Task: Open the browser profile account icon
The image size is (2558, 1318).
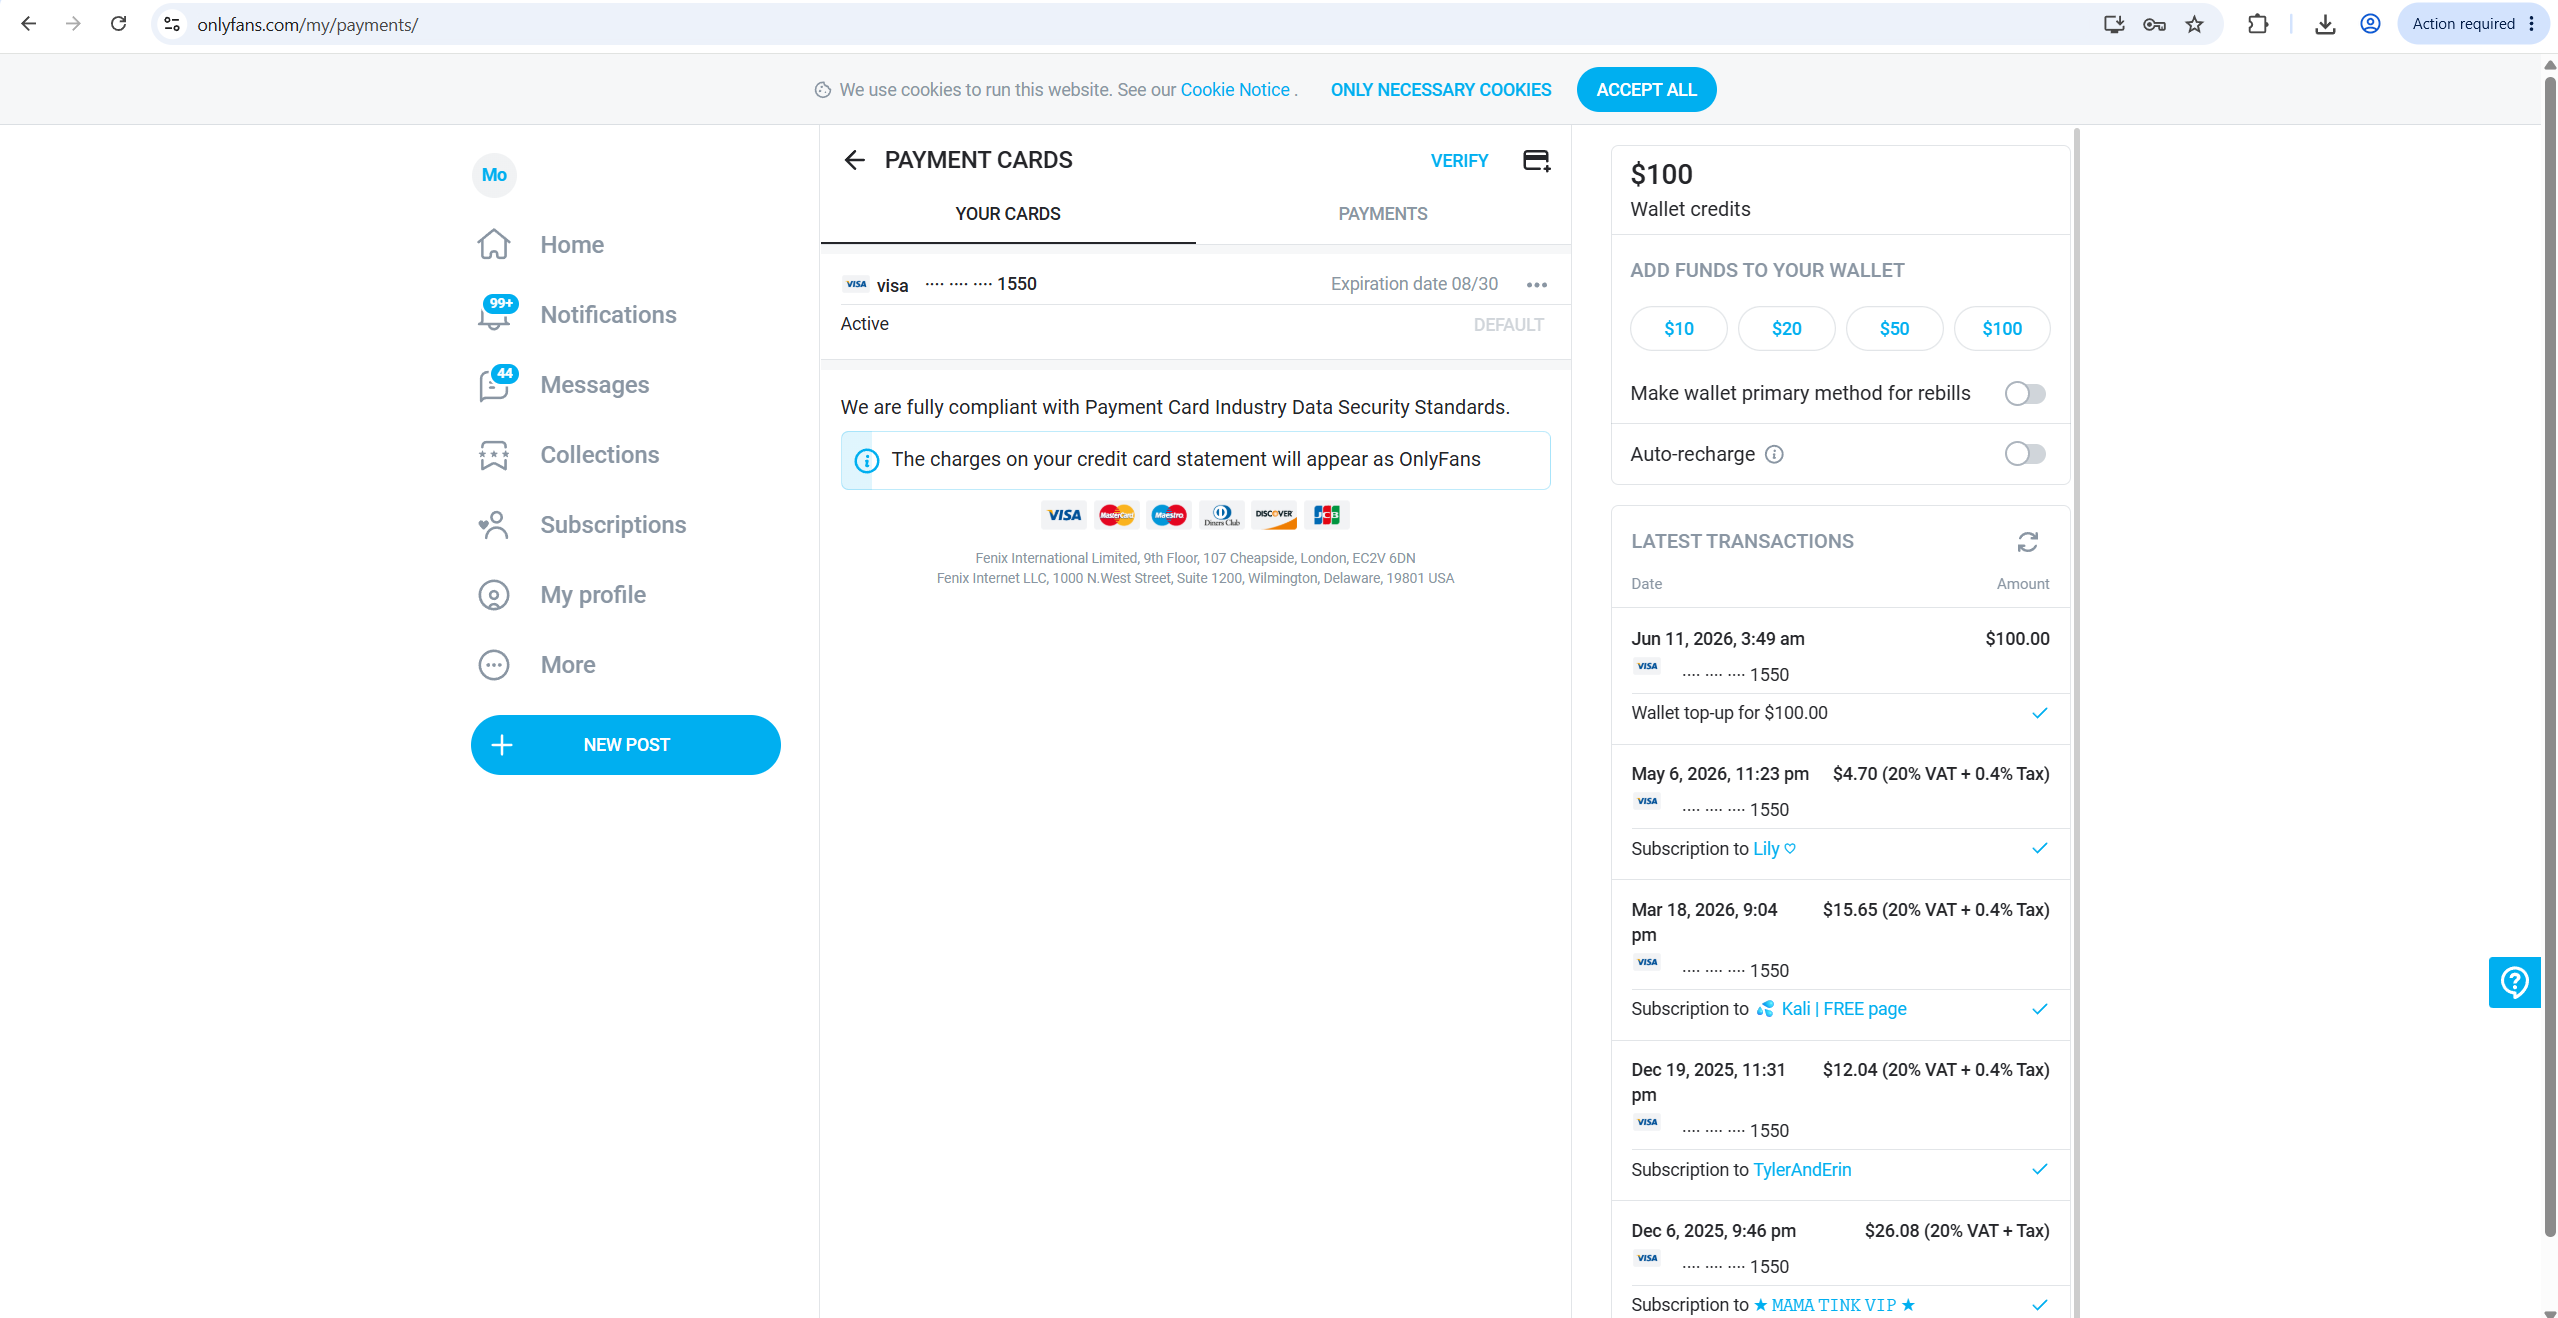Action: click(x=2370, y=24)
